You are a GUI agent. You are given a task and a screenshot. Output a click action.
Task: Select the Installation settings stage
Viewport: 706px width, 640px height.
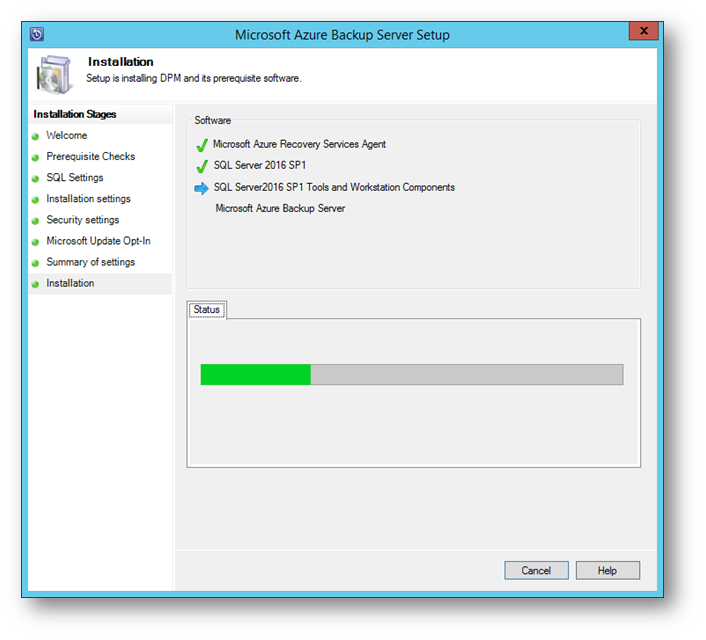pyautogui.click(x=88, y=199)
